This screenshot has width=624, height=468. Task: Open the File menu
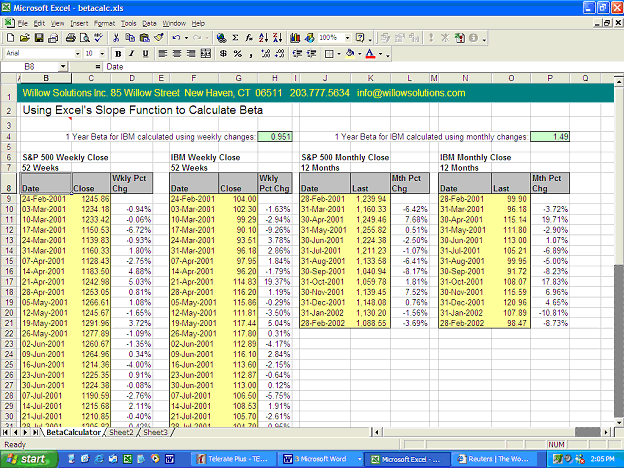(23, 23)
